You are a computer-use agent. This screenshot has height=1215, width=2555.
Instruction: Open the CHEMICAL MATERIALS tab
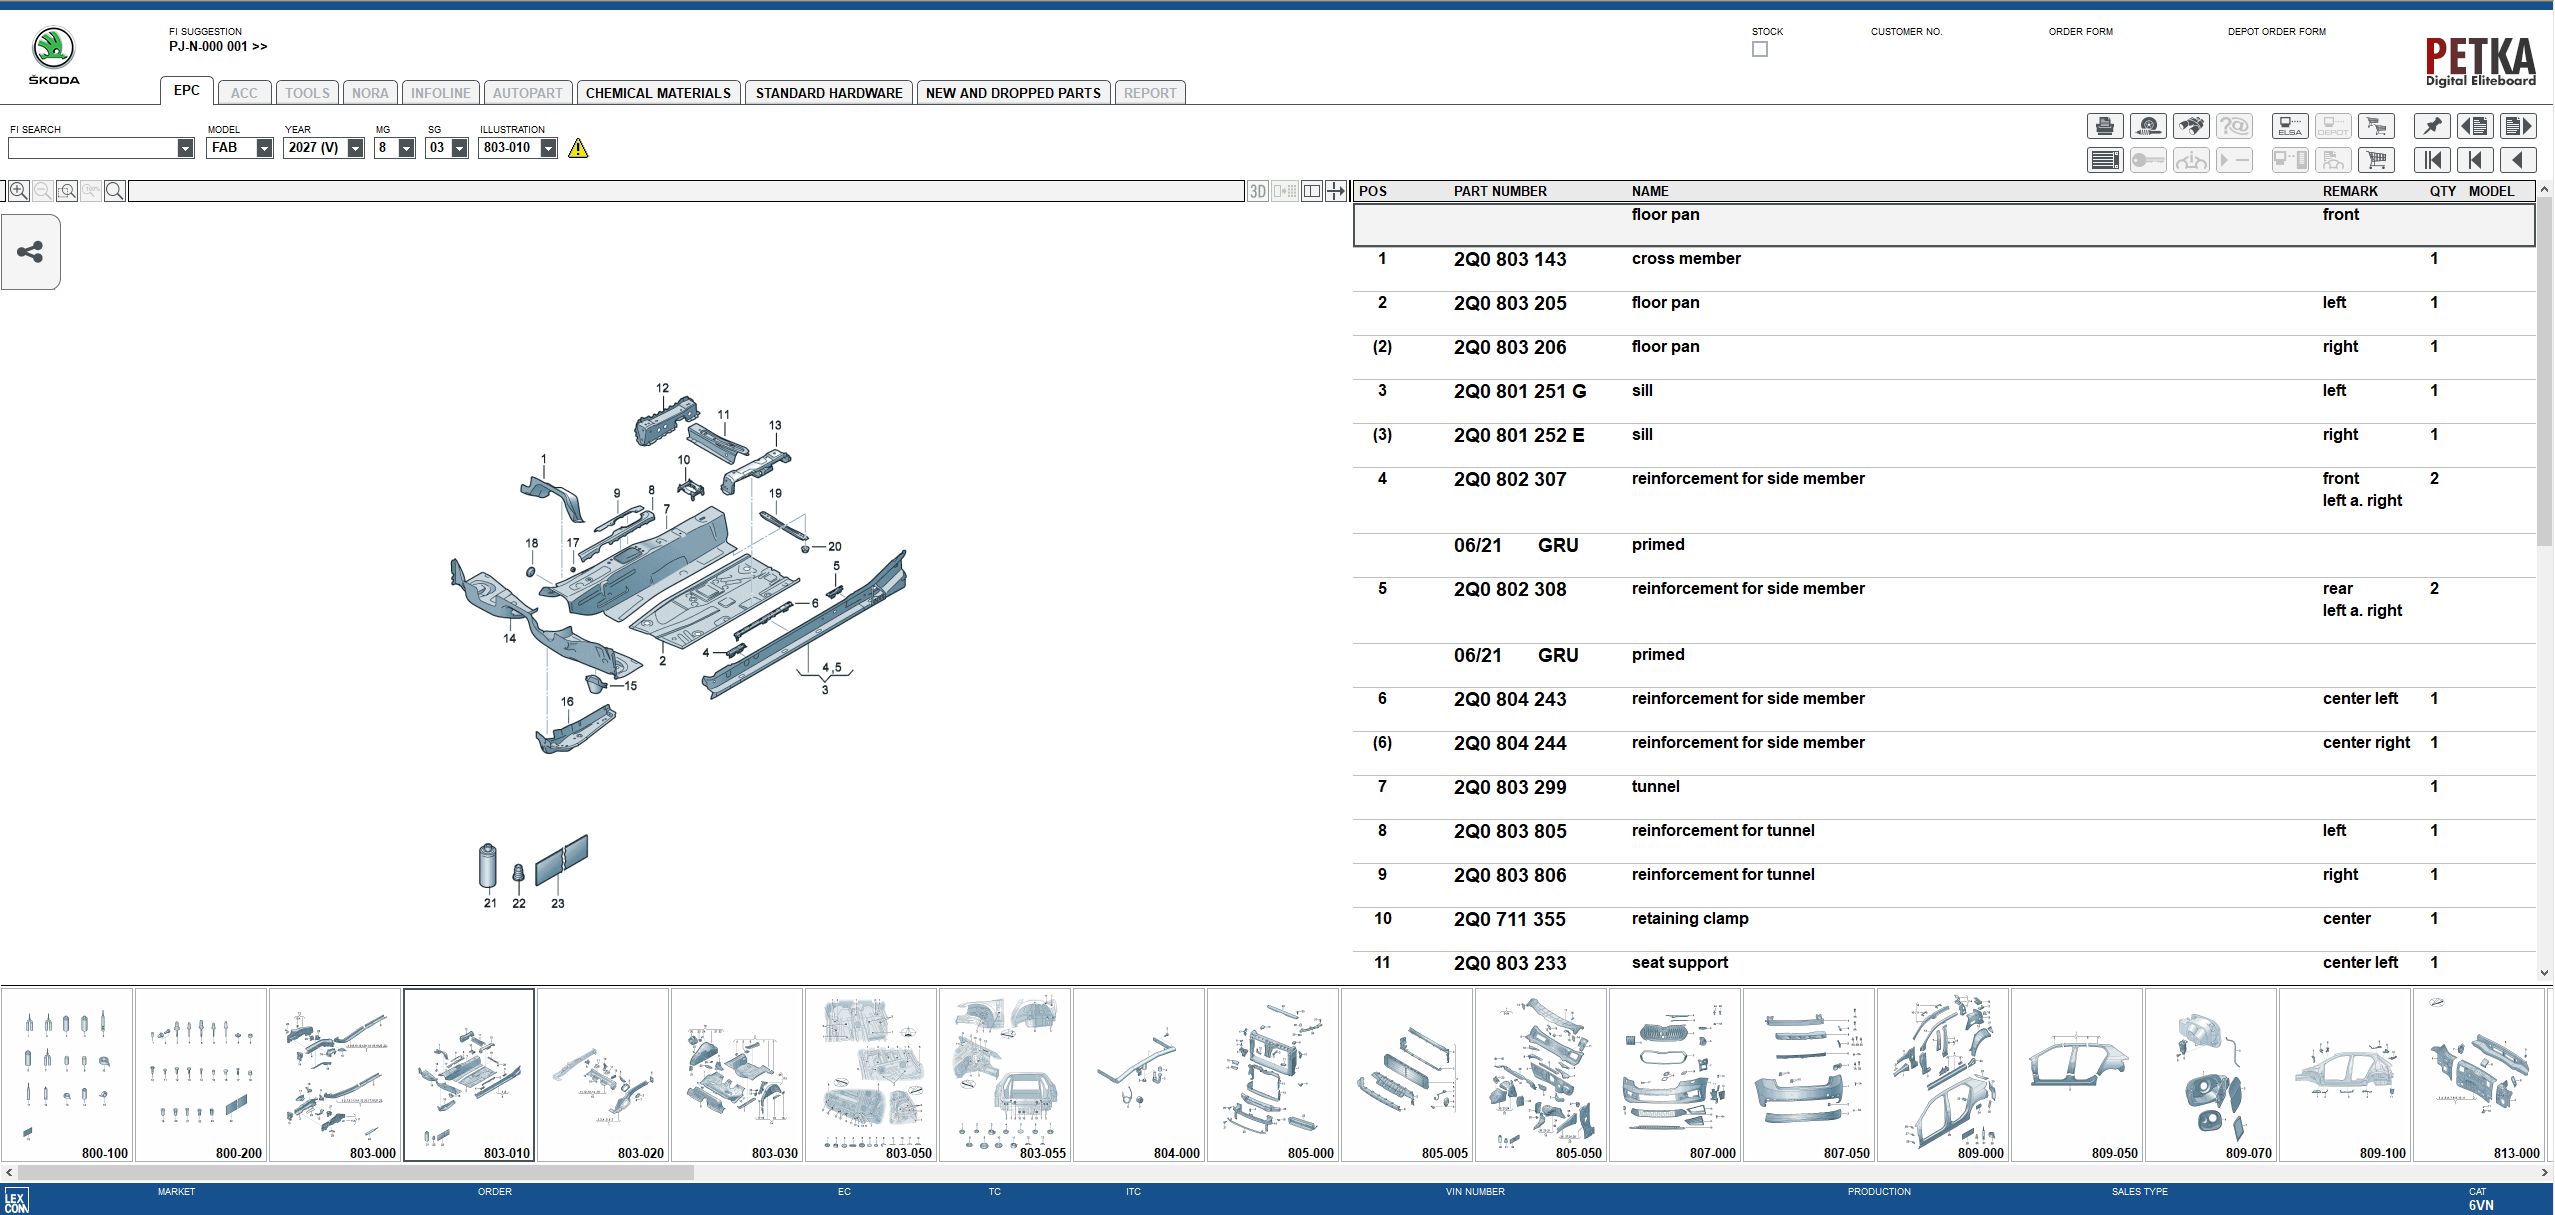[658, 93]
